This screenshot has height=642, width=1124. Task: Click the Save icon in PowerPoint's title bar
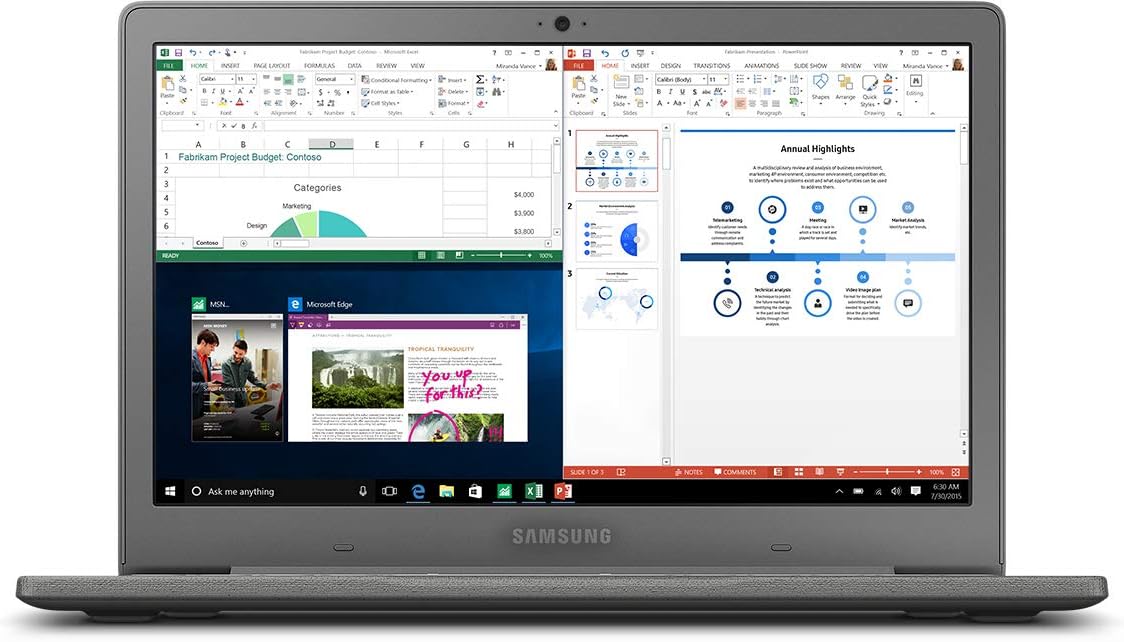(587, 53)
